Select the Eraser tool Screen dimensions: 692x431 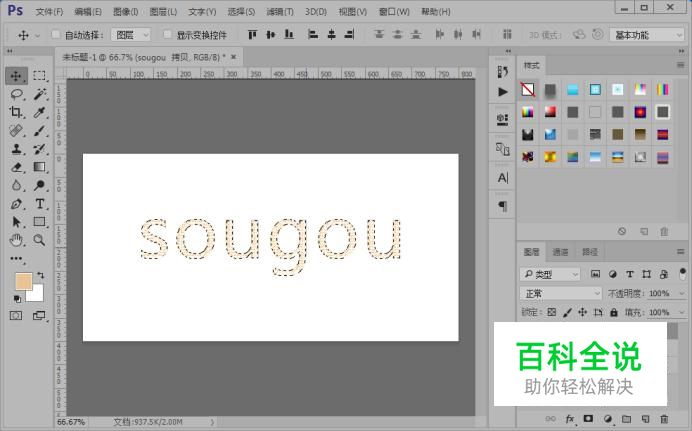(16, 167)
